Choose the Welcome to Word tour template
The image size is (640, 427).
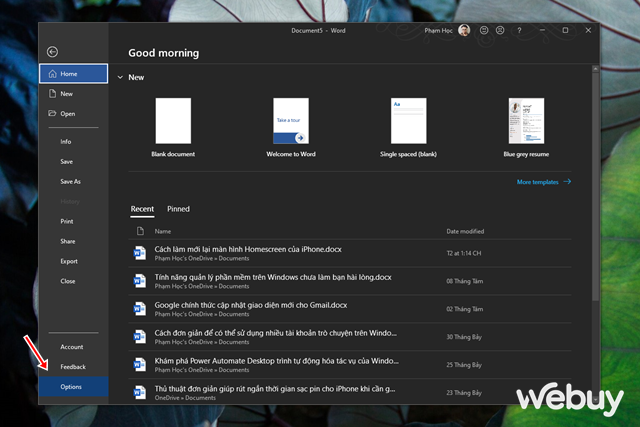(291, 123)
